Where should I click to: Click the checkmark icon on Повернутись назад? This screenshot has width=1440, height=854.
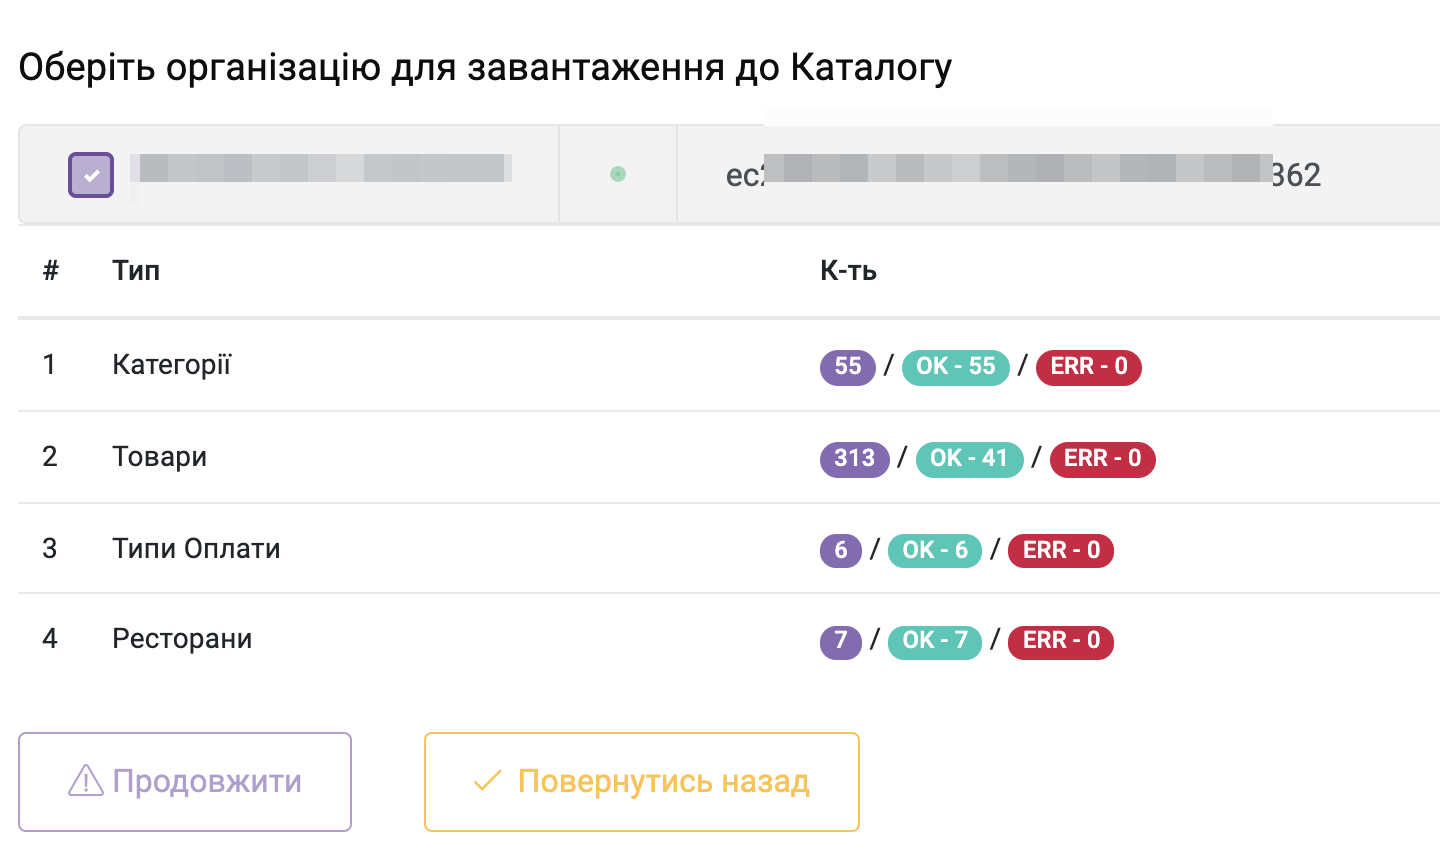pos(487,781)
